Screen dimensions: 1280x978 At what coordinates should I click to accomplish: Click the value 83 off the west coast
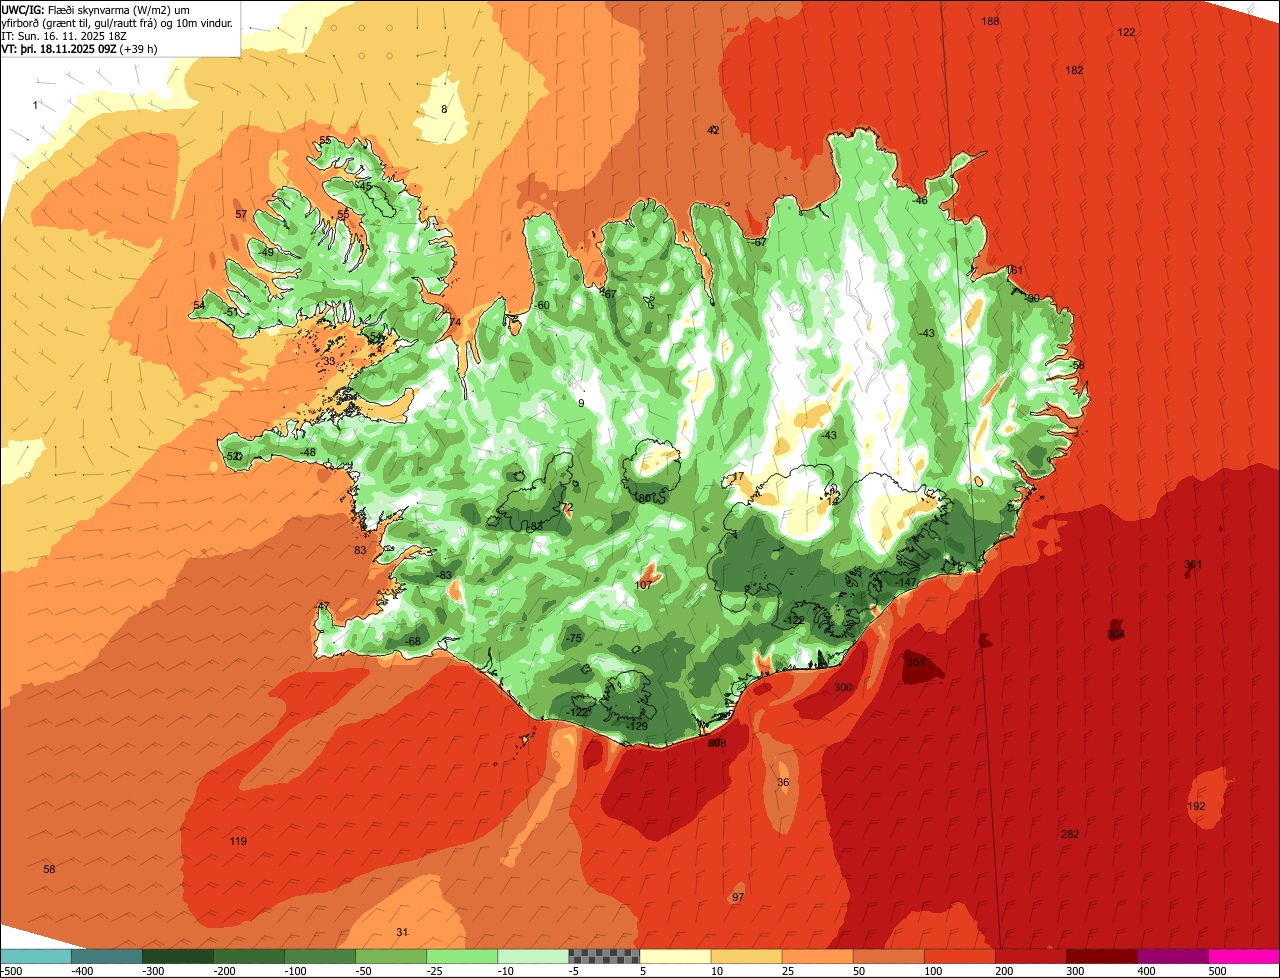[360, 550]
